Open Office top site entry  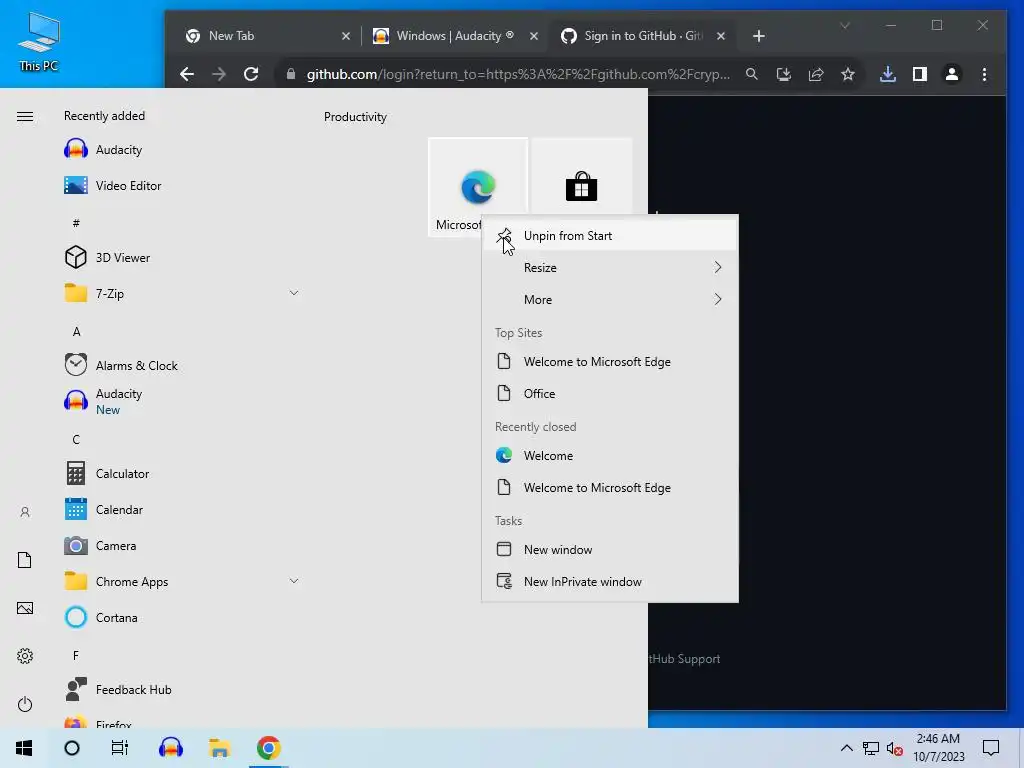[x=610, y=394]
